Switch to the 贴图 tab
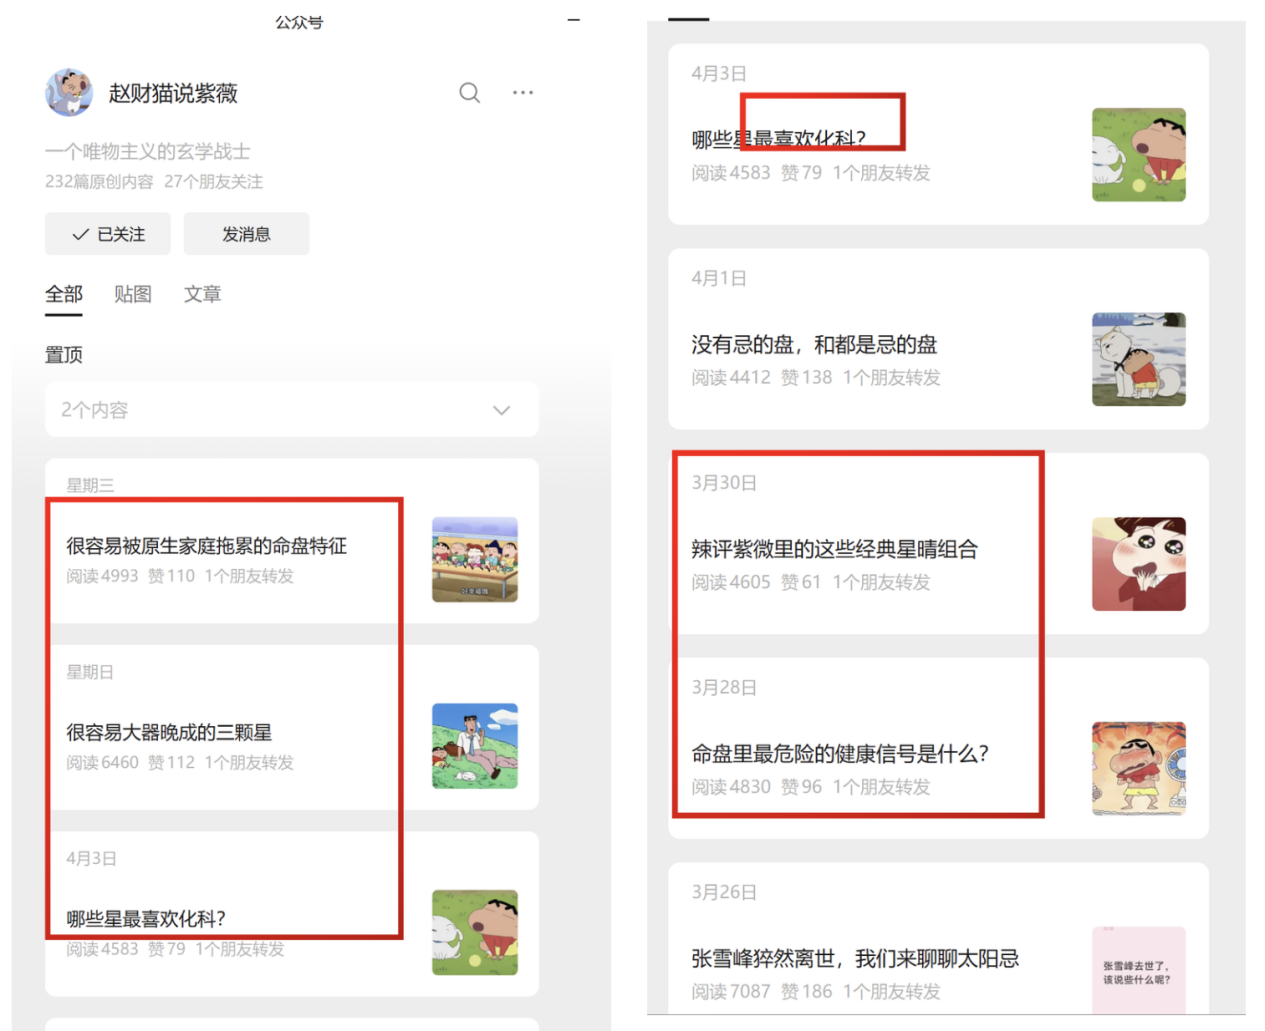Screen dimensions: 1265x1031 tap(132, 294)
